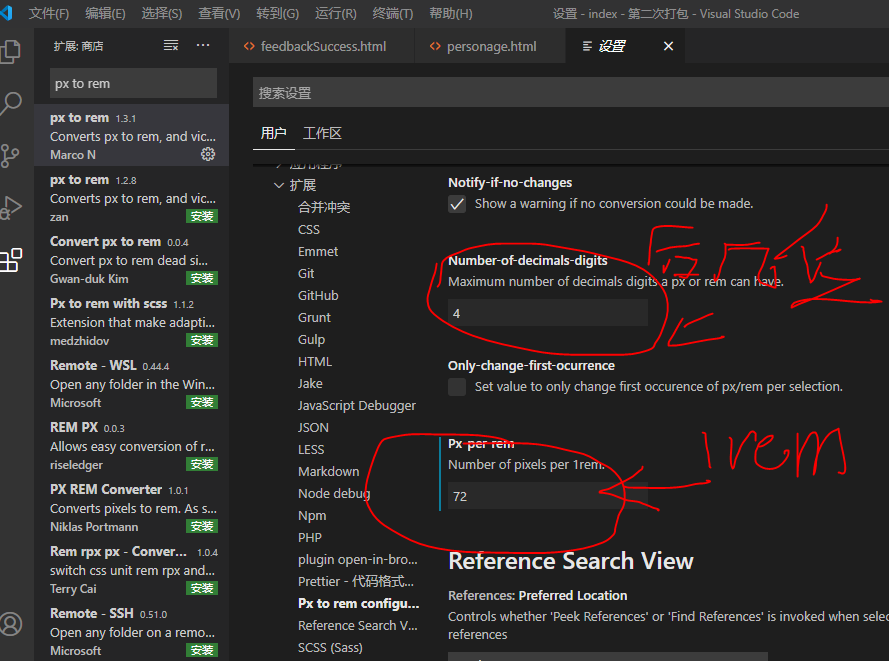Install Remote - SSH extension

(x=202, y=650)
